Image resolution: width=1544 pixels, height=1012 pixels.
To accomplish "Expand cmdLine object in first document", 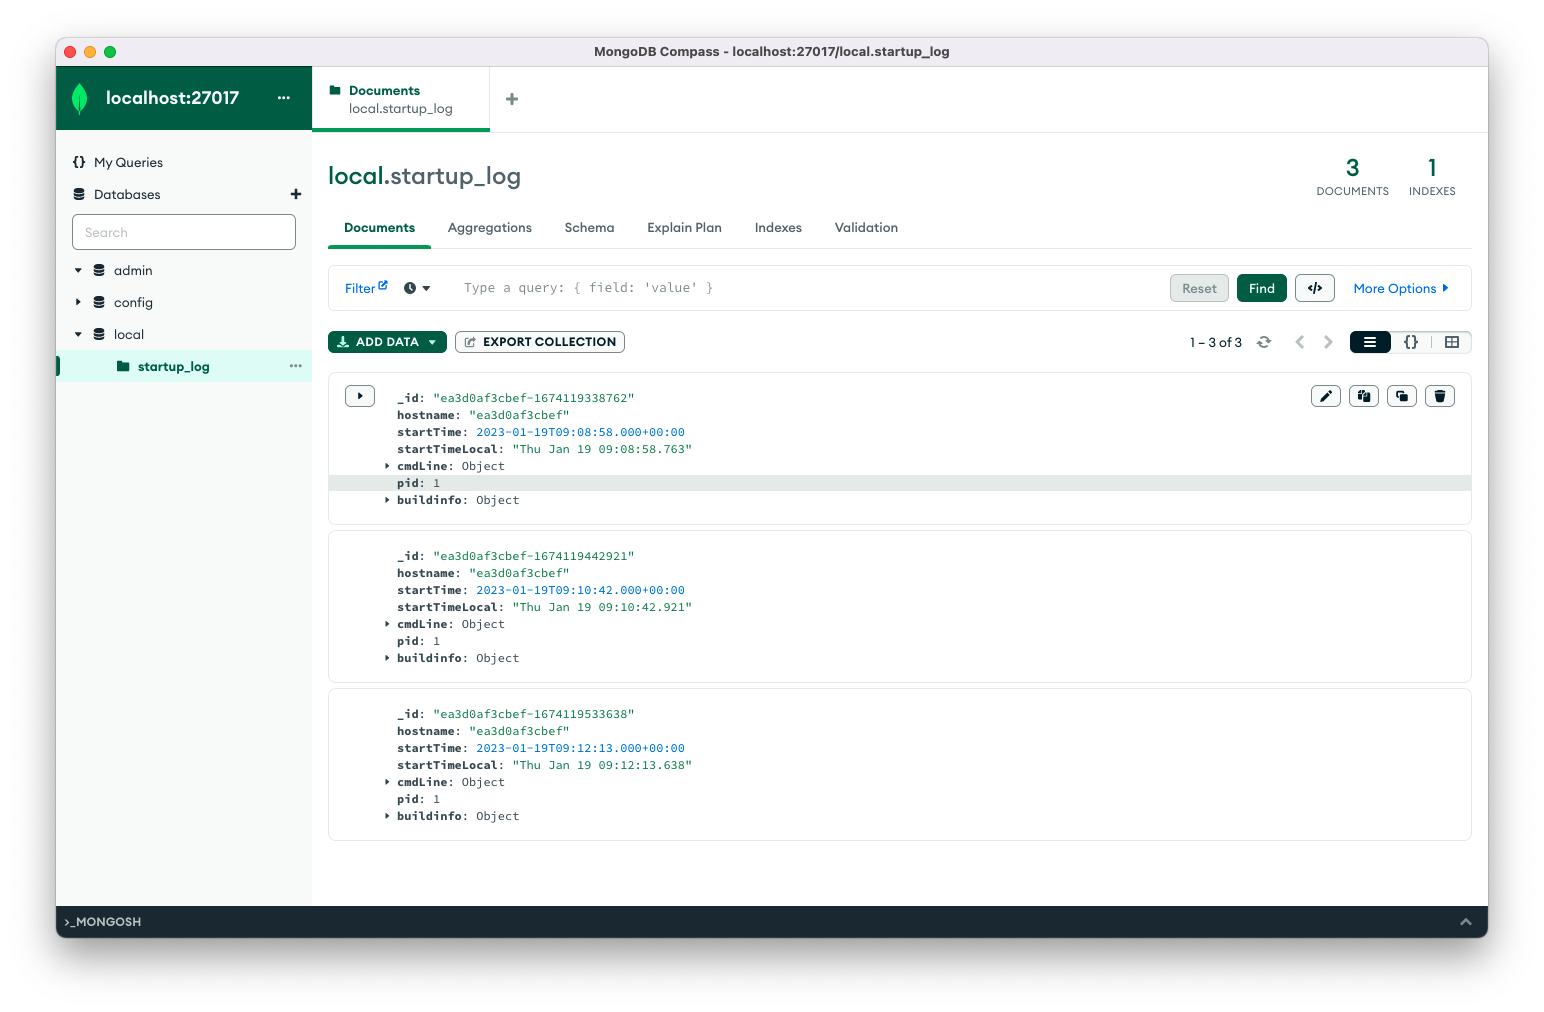I will tap(387, 466).
